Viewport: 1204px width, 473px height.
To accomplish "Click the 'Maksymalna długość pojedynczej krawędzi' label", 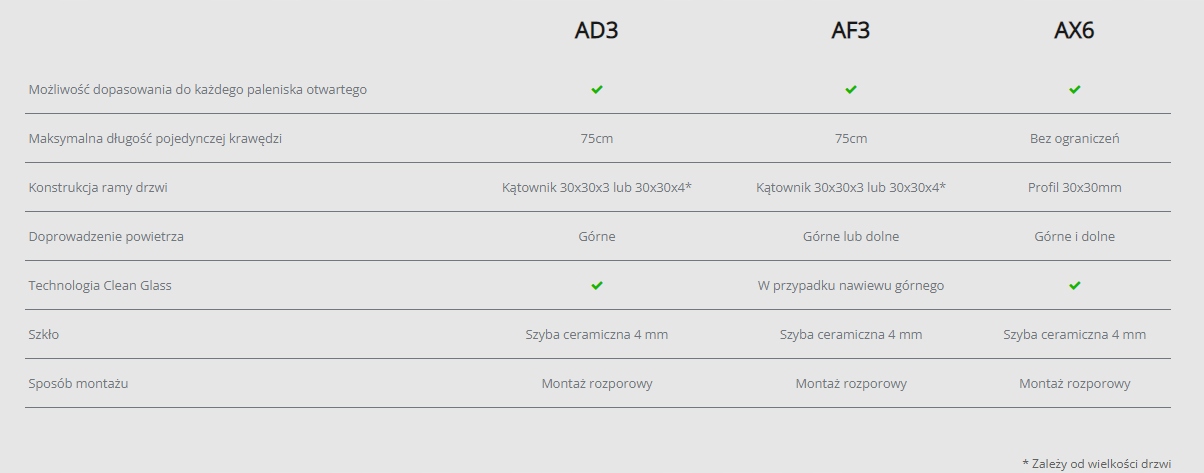I will pos(155,138).
